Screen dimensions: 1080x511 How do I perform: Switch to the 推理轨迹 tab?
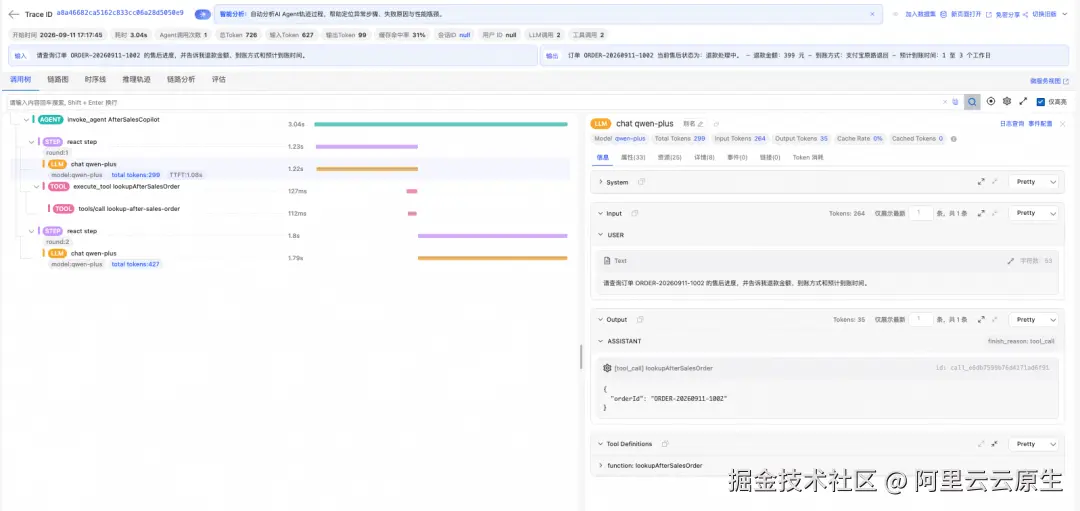point(136,79)
